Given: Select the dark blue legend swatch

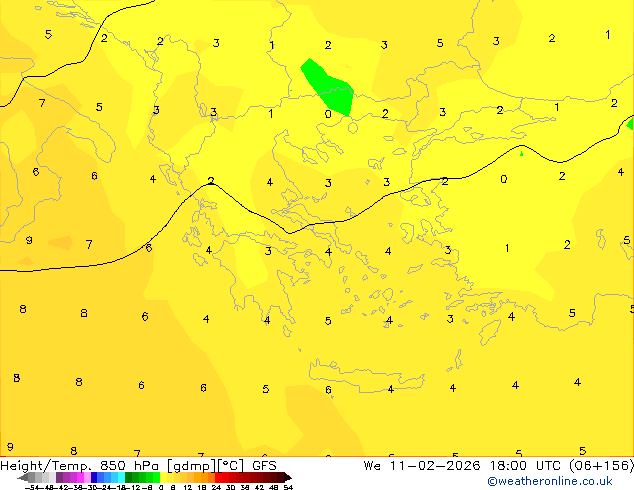Looking at the screenshot, I should 94,477.
